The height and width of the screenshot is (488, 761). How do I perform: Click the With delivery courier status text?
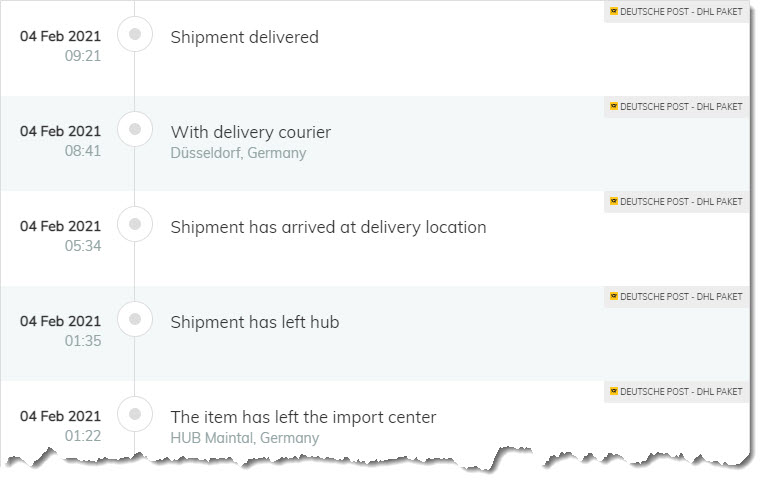250,132
